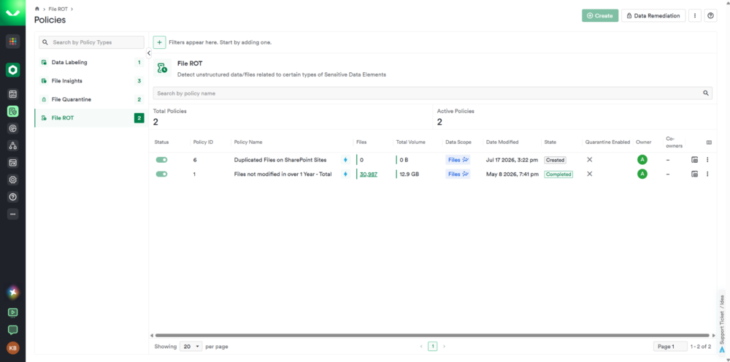Select File ROT policy type
The height and width of the screenshot is (362, 730).
[91, 118]
